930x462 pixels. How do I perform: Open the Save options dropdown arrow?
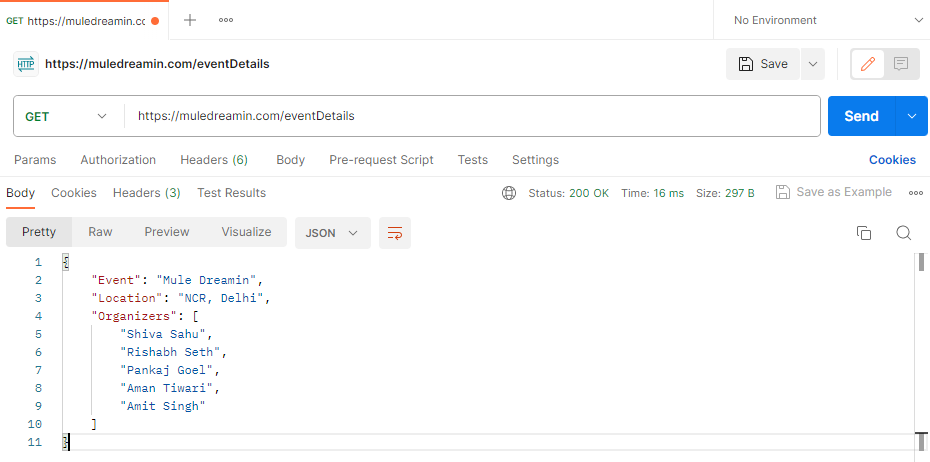[813, 64]
